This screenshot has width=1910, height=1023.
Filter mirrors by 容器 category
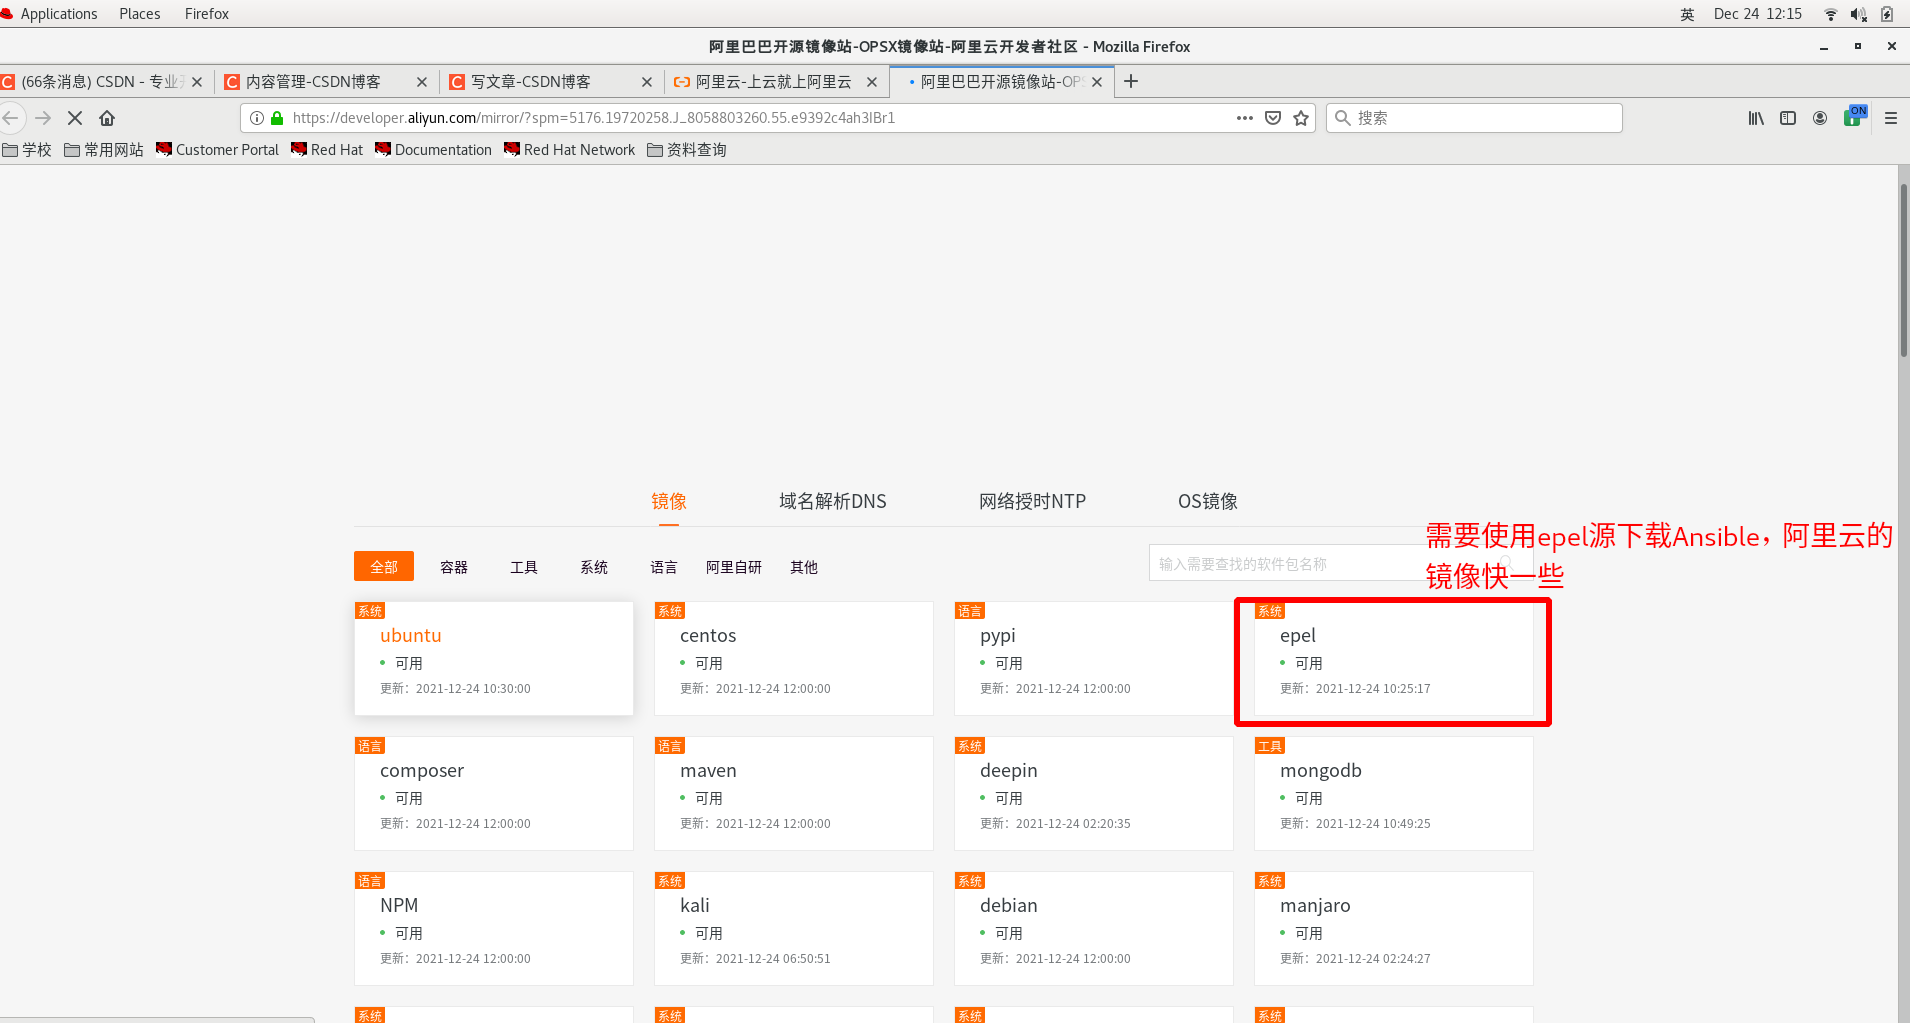[x=454, y=567]
